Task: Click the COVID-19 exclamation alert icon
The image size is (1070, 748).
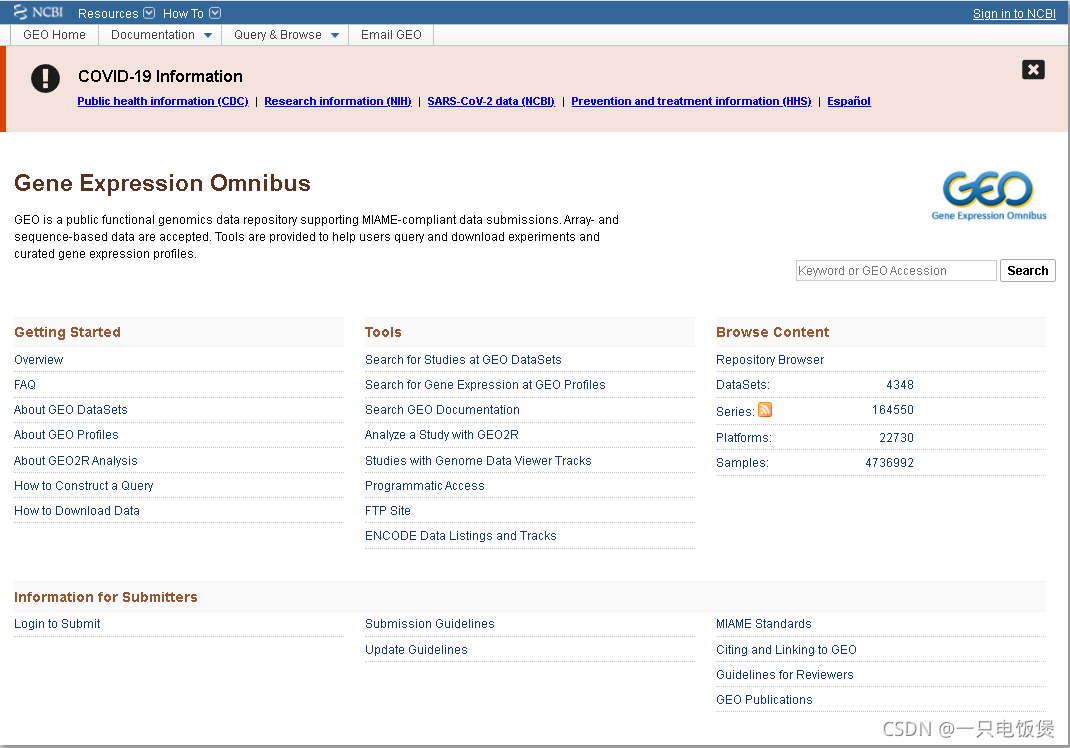Action: click(45, 78)
